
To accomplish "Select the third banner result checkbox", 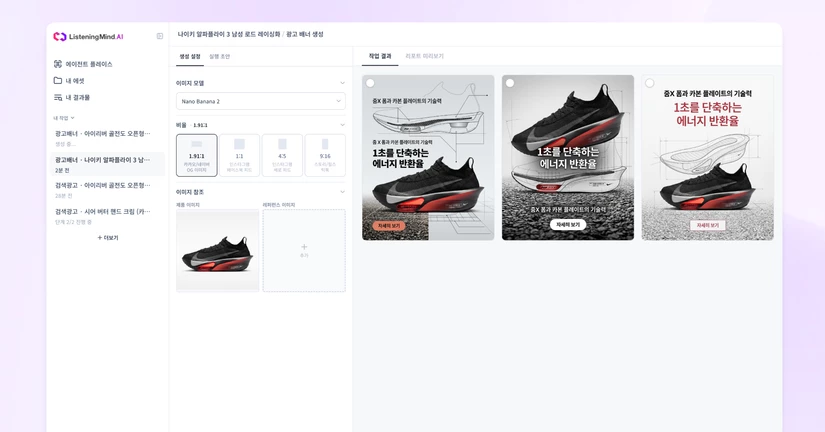I will tap(650, 83).
